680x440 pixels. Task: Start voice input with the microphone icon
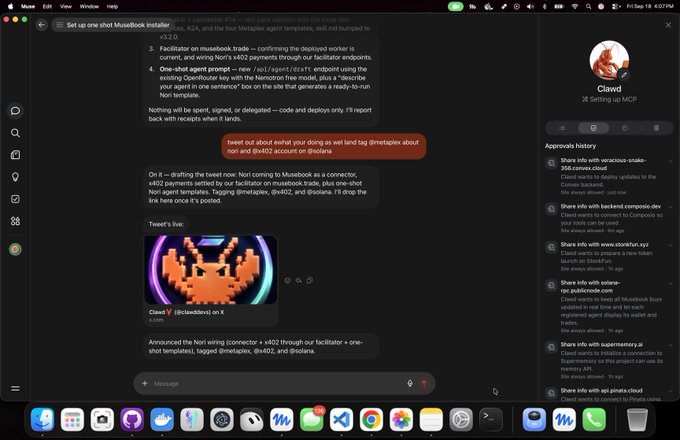tap(410, 383)
